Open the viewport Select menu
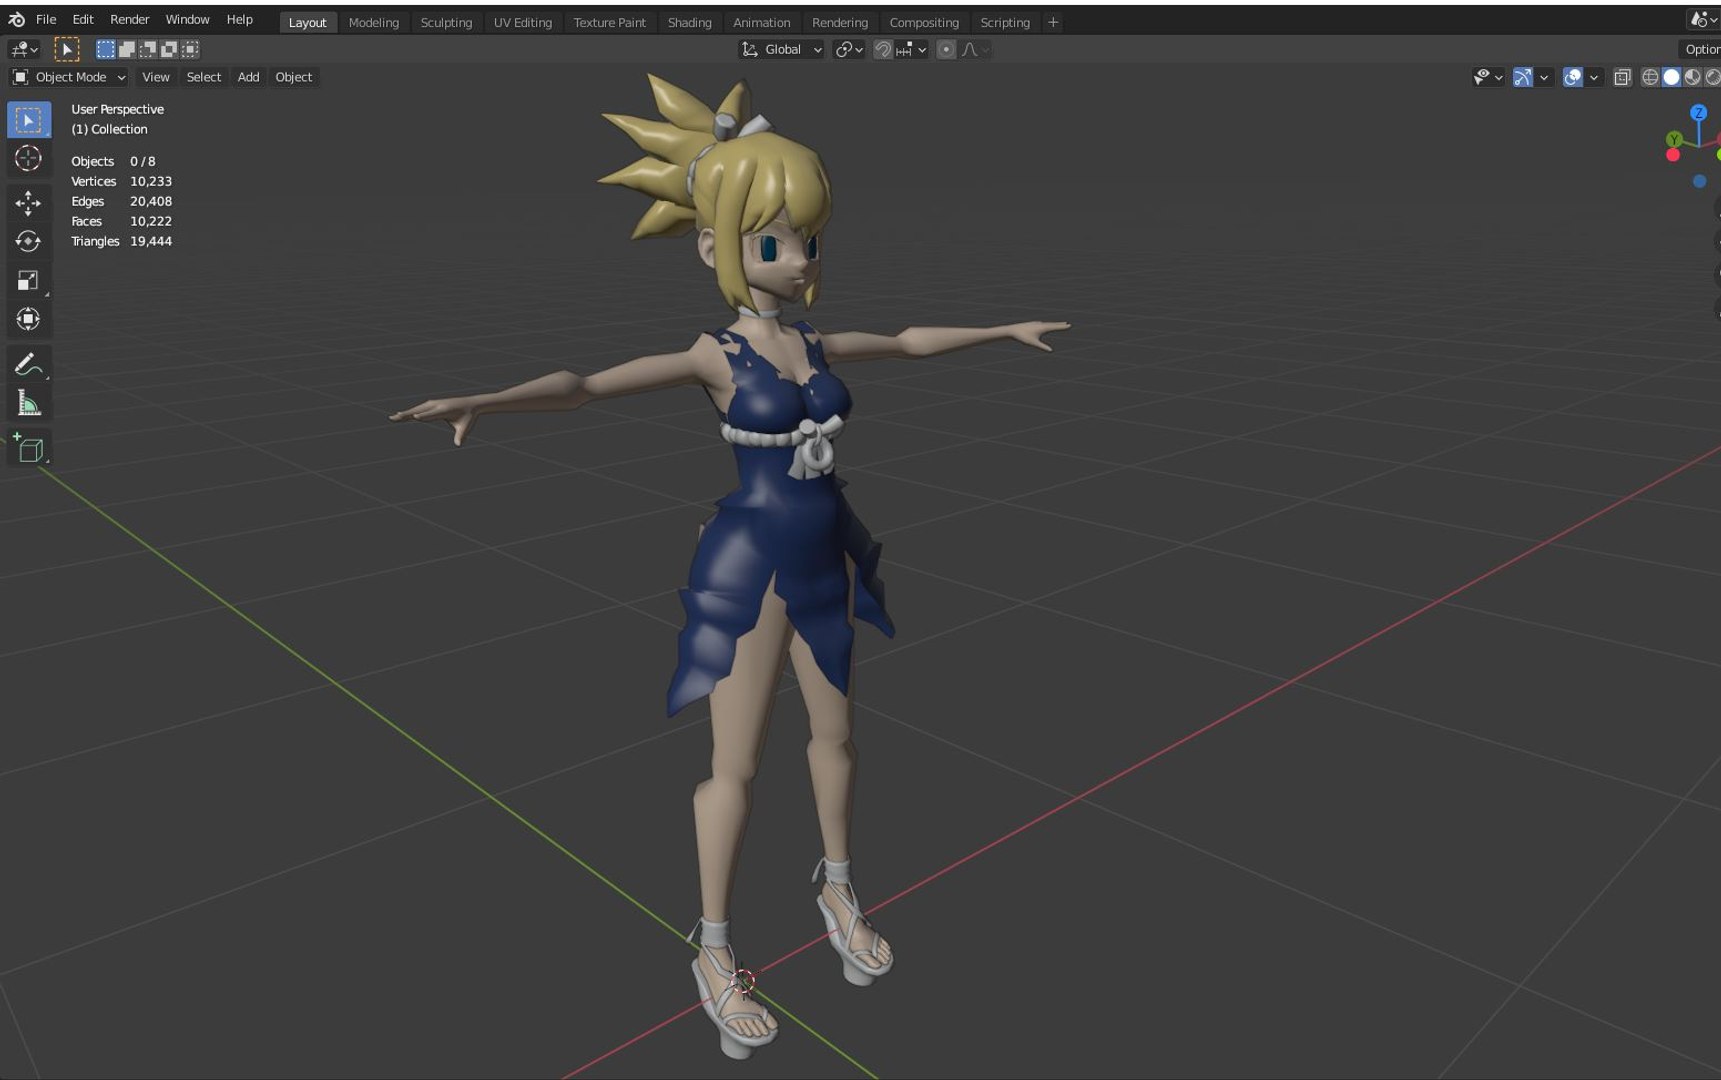The image size is (1721, 1080). (204, 77)
